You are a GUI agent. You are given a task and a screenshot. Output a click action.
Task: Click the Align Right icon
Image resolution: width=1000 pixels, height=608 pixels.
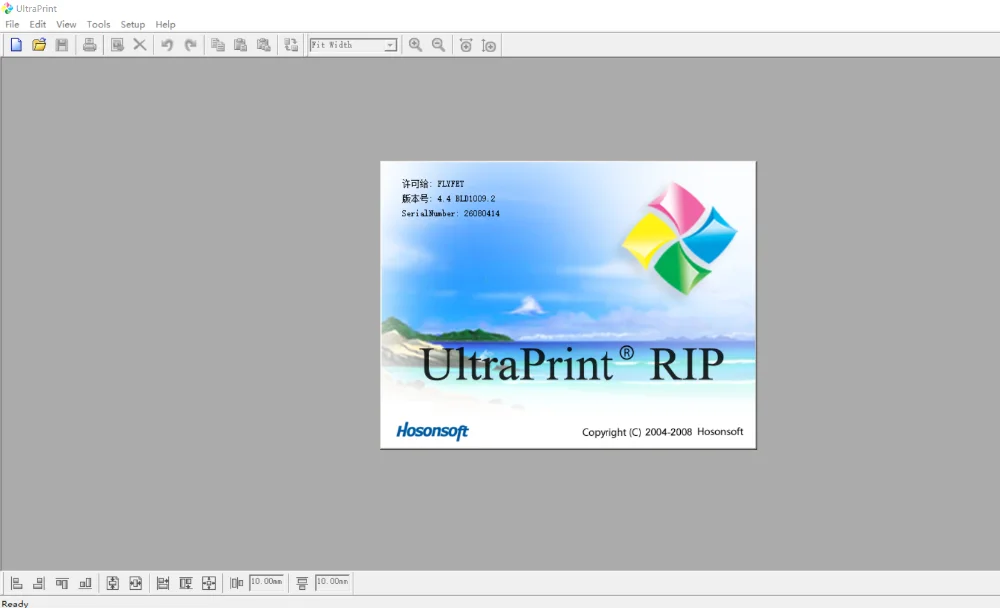coord(39,583)
